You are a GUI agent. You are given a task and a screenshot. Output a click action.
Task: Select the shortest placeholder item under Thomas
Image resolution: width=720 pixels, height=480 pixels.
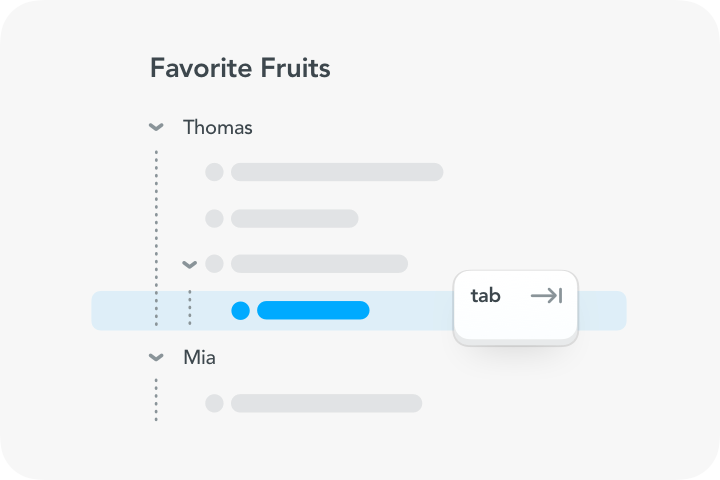294,218
